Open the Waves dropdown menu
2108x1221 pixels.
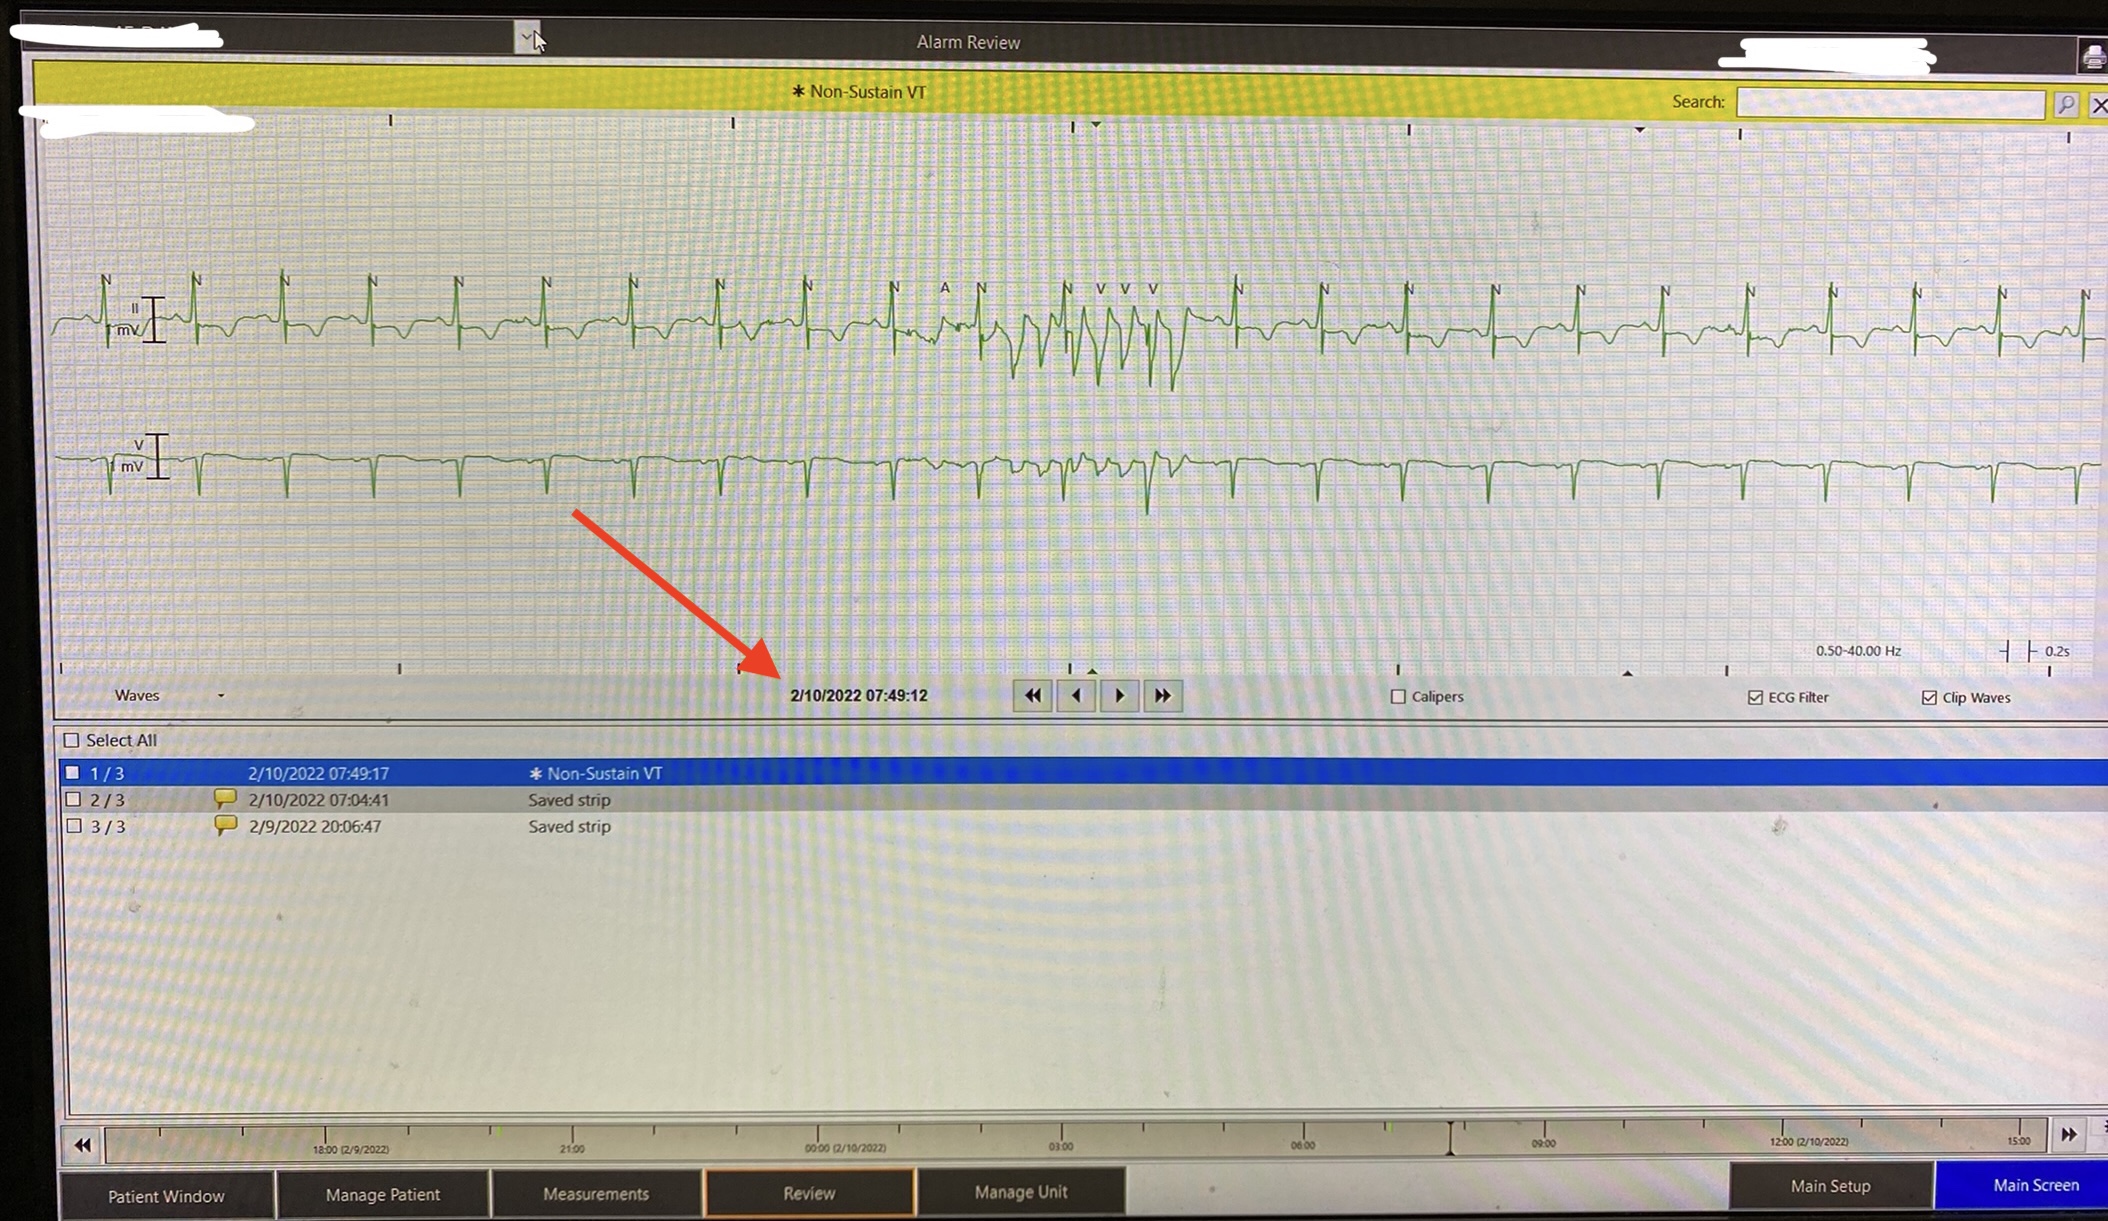(168, 695)
